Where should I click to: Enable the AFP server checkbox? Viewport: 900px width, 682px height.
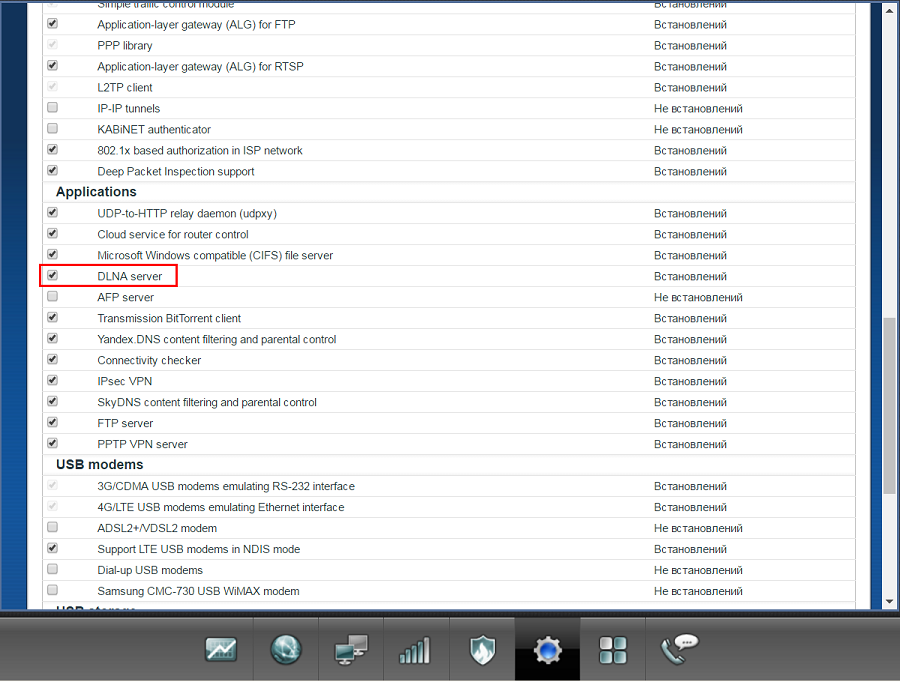(52, 297)
